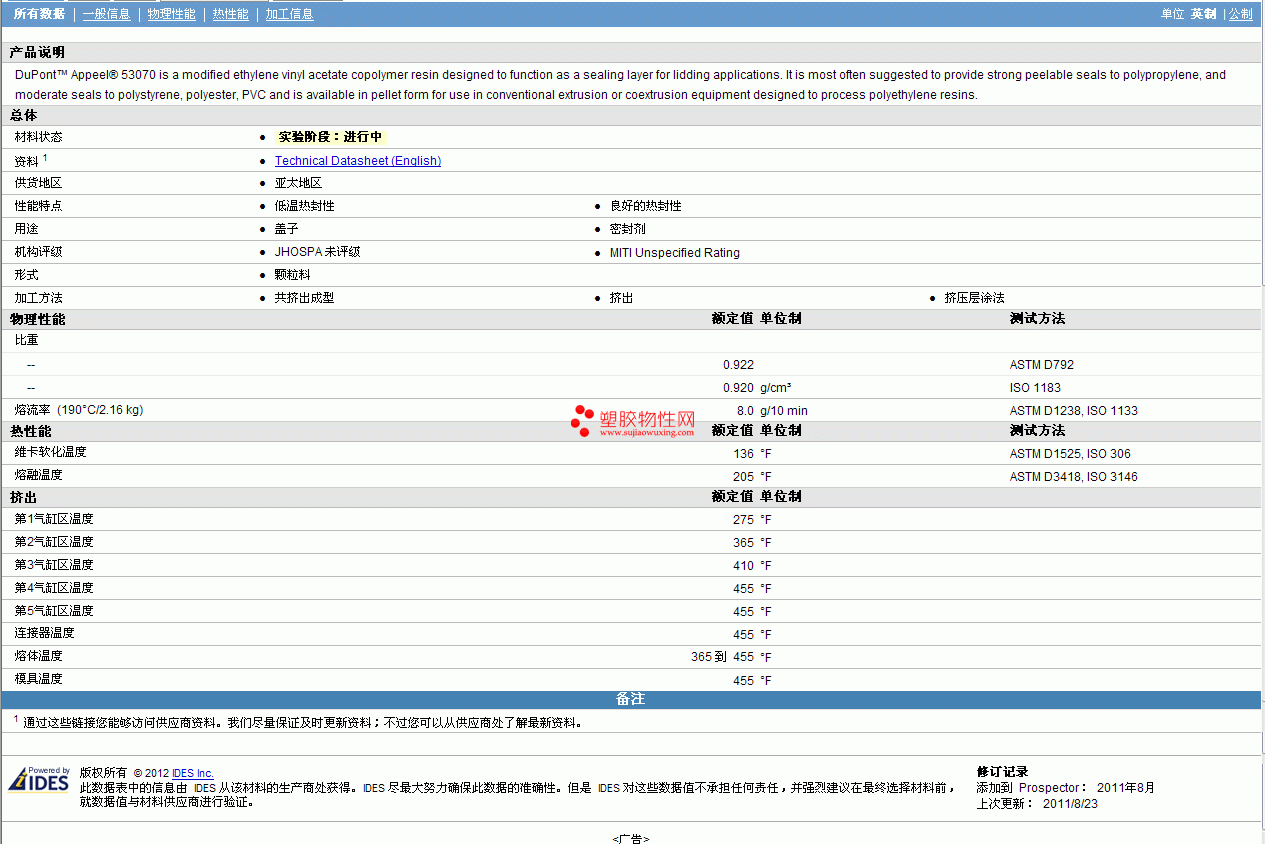Click the 熔流率 (190°C/2.16 kg) label

(x=79, y=410)
